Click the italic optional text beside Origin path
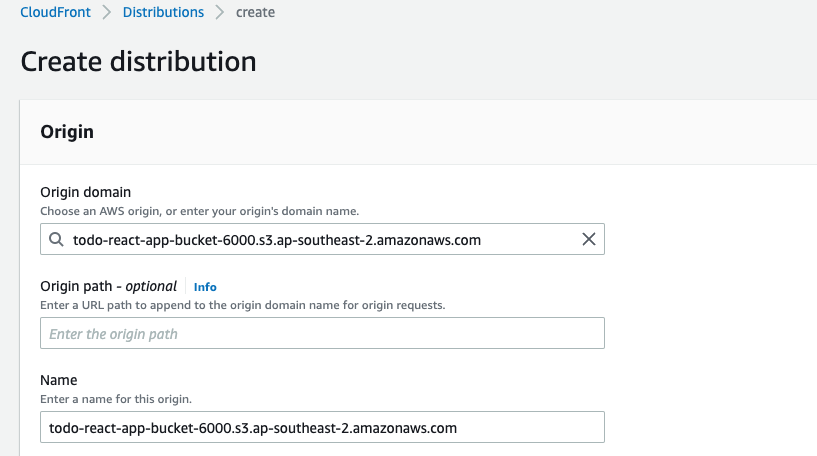Image resolution: width=817 pixels, height=456 pixels. coord(151,286)
